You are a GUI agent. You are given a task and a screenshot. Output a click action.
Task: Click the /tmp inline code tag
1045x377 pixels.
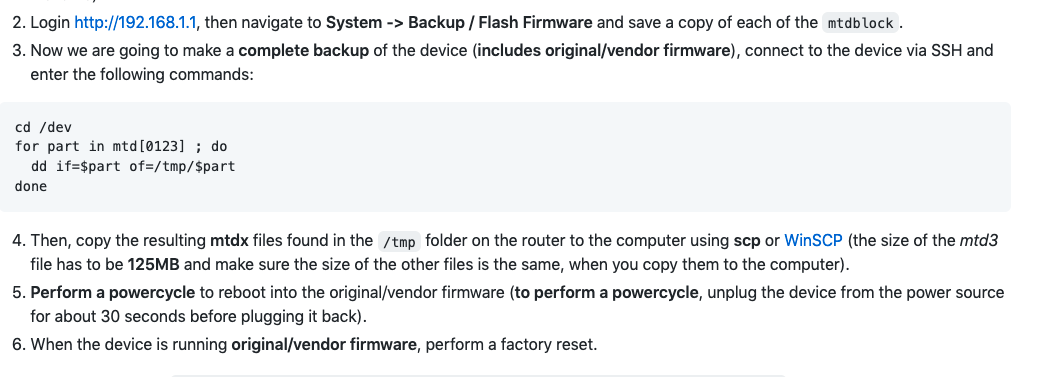[x=400, y=242]
